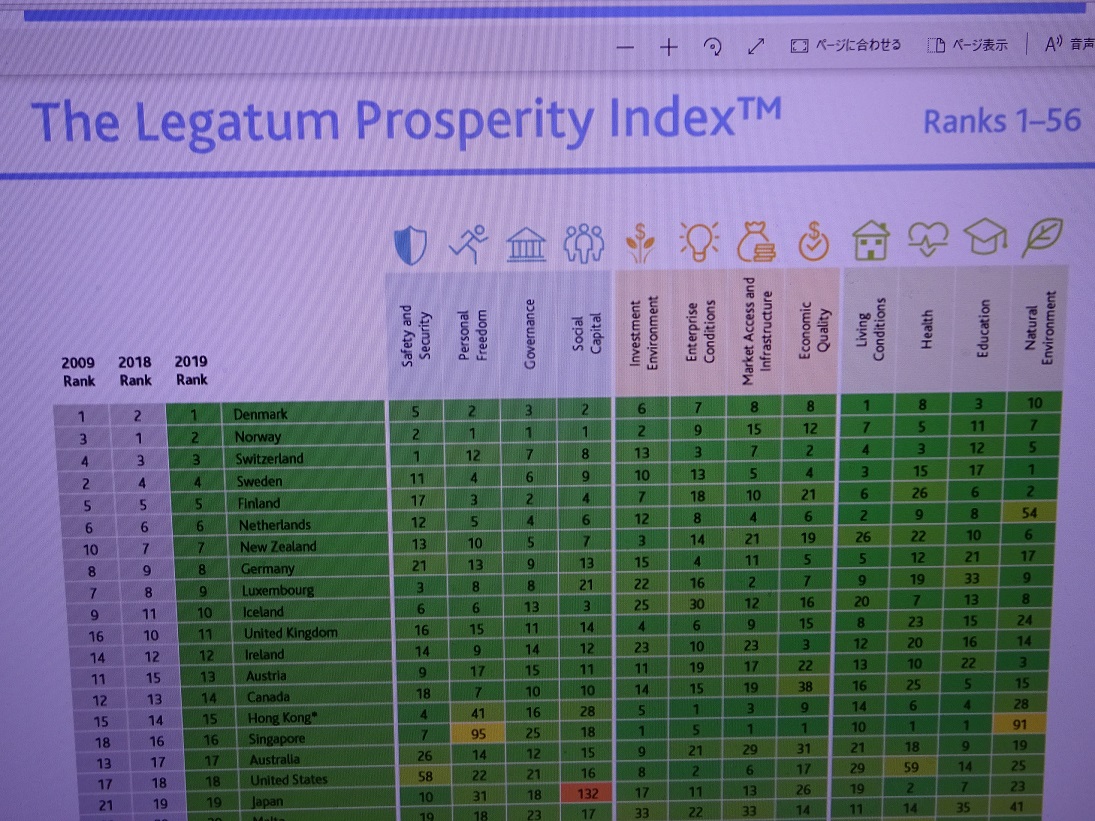
Task: Click the 2019 Rank header
Action: [191, 371]
